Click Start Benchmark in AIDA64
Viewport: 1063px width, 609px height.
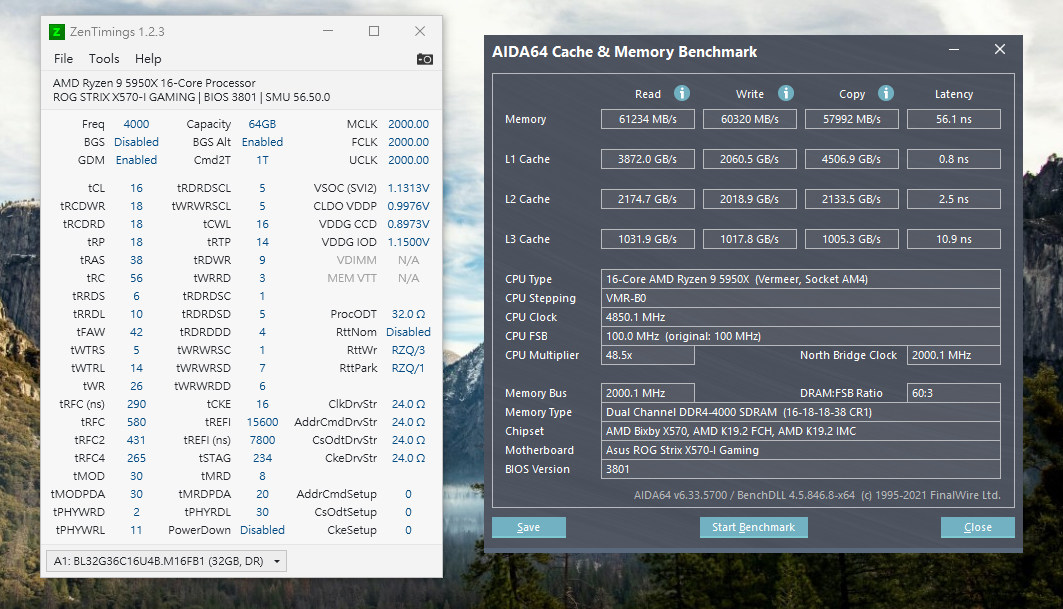(x=753, y=527)
